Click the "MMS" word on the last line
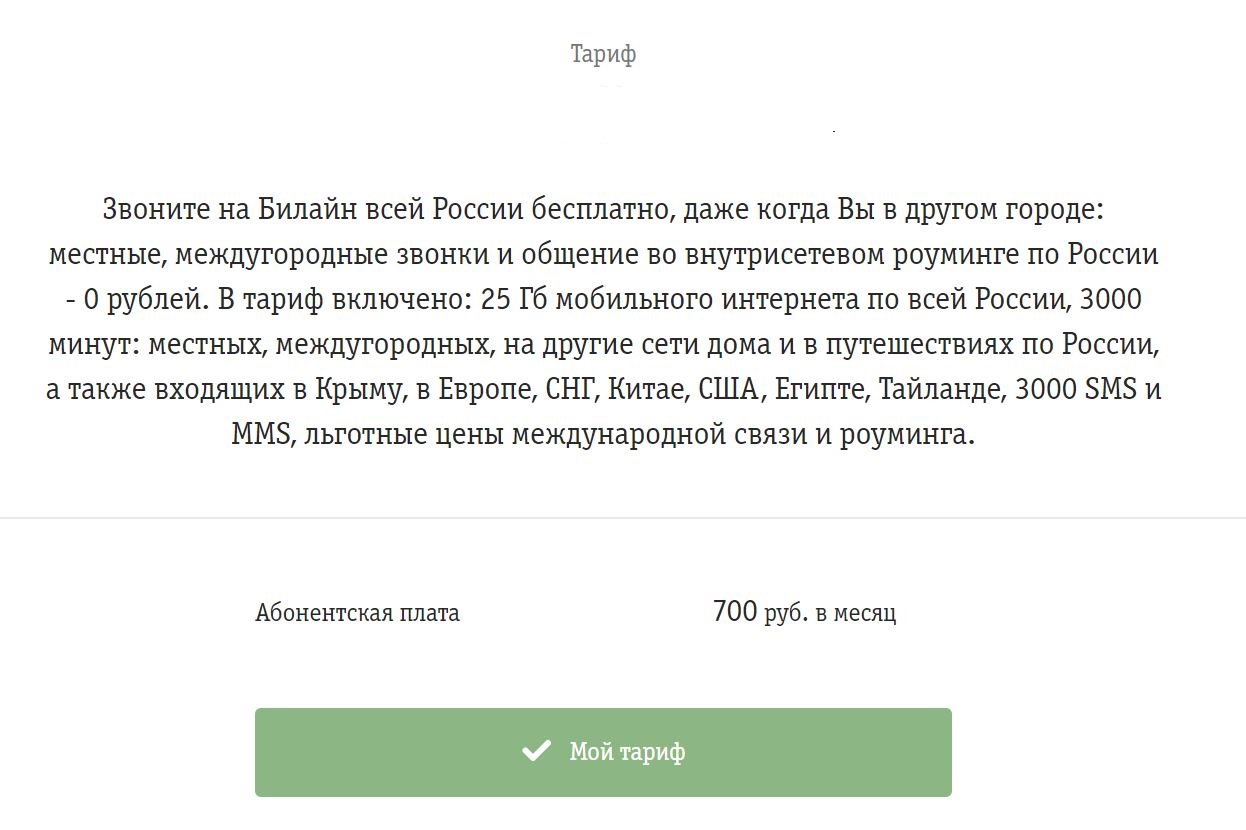This screenshot has width=1246, height=830. [259, 435]
